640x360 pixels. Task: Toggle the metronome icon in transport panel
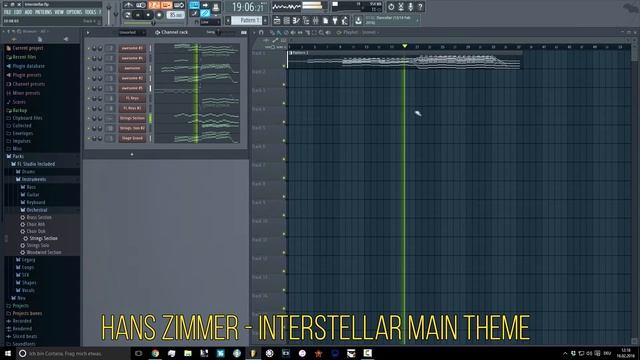129,5
